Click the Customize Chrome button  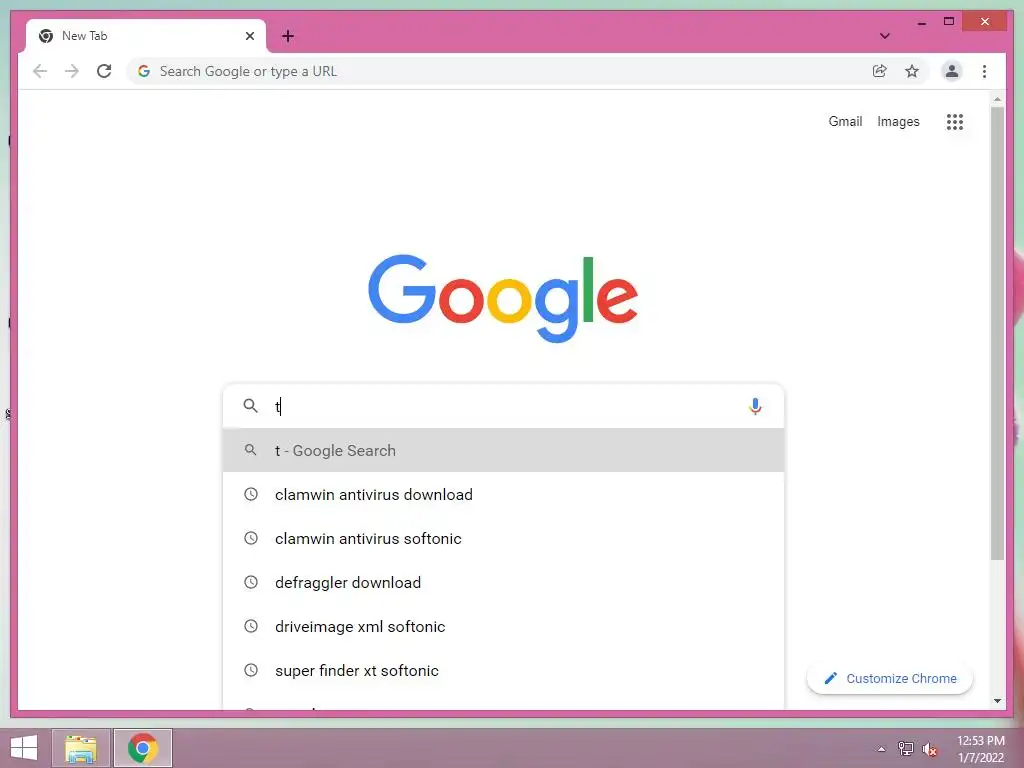pyautogui.click(x=889, y=679)
